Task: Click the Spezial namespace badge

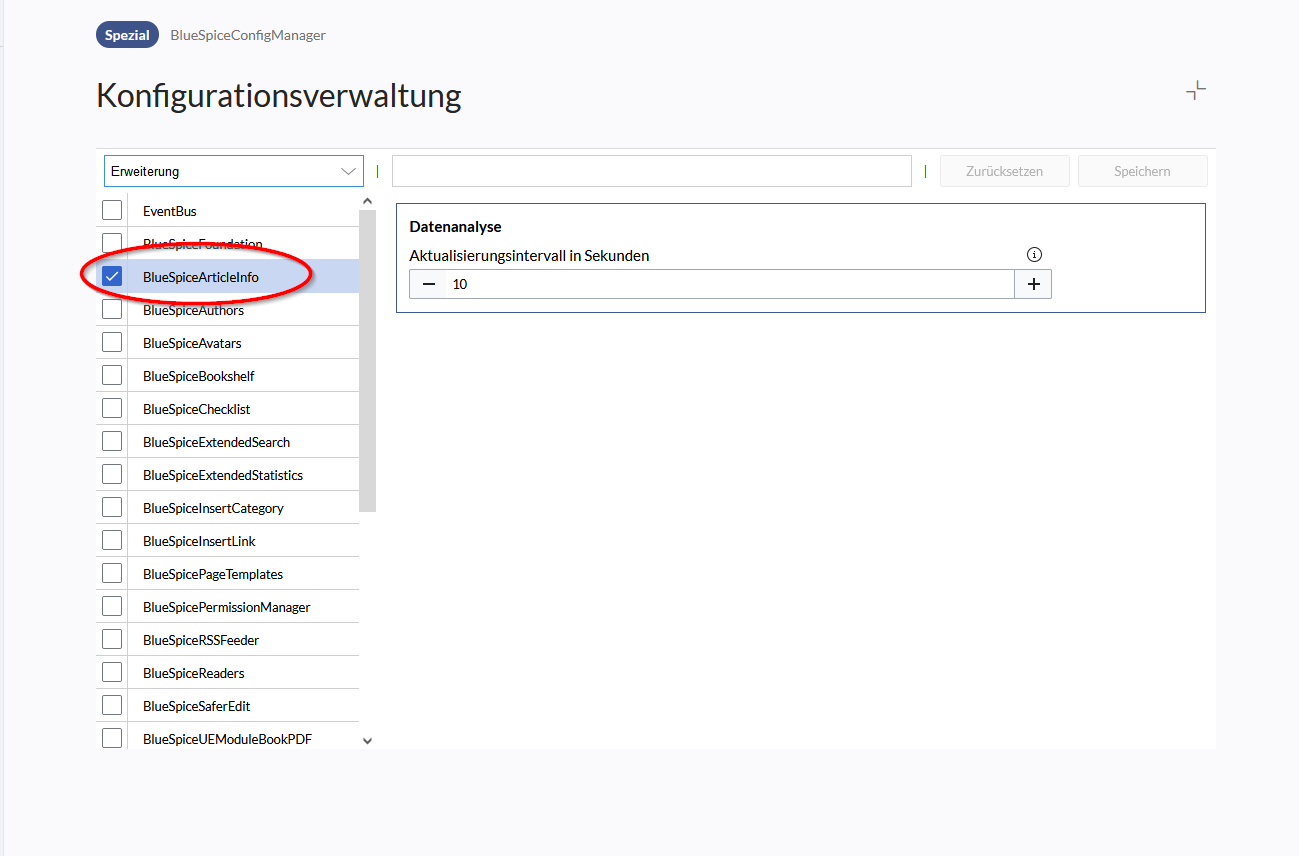Action: point(127,35)
